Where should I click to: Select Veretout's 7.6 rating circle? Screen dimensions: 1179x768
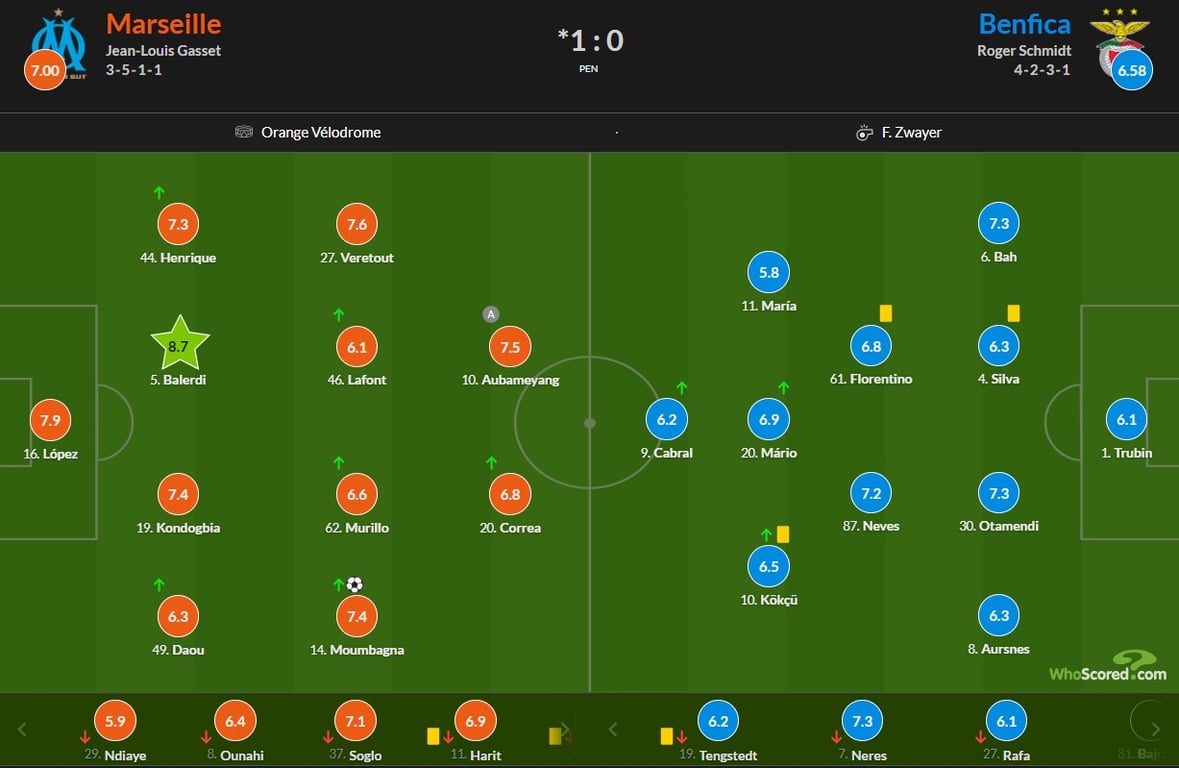(357, 225)
